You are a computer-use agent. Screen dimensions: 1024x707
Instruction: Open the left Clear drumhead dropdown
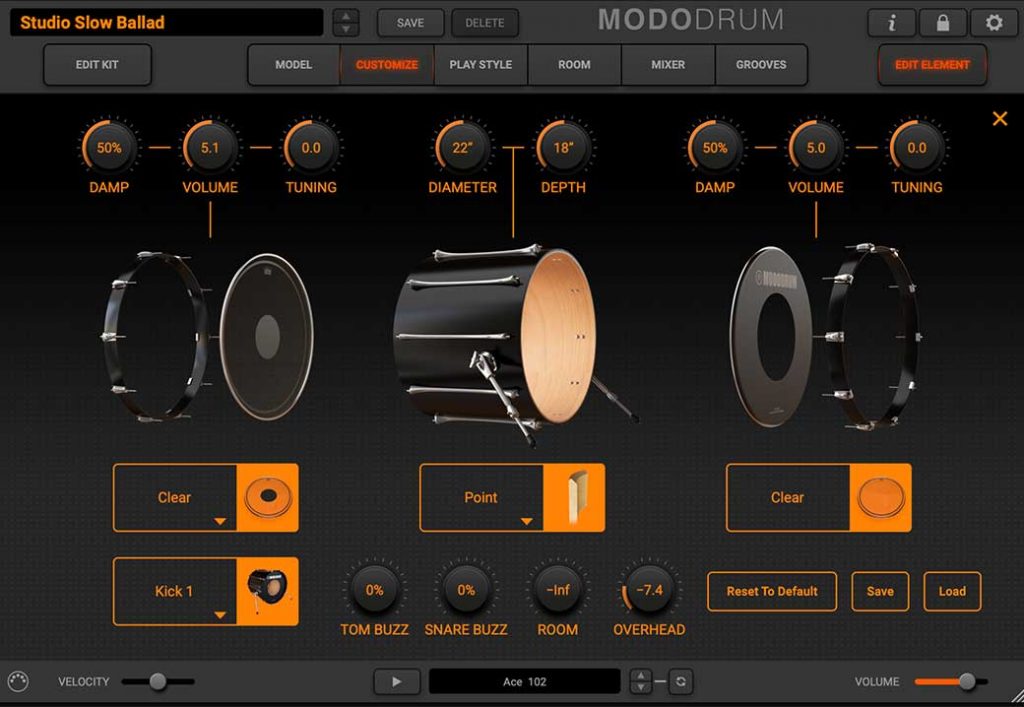point(175,498)
